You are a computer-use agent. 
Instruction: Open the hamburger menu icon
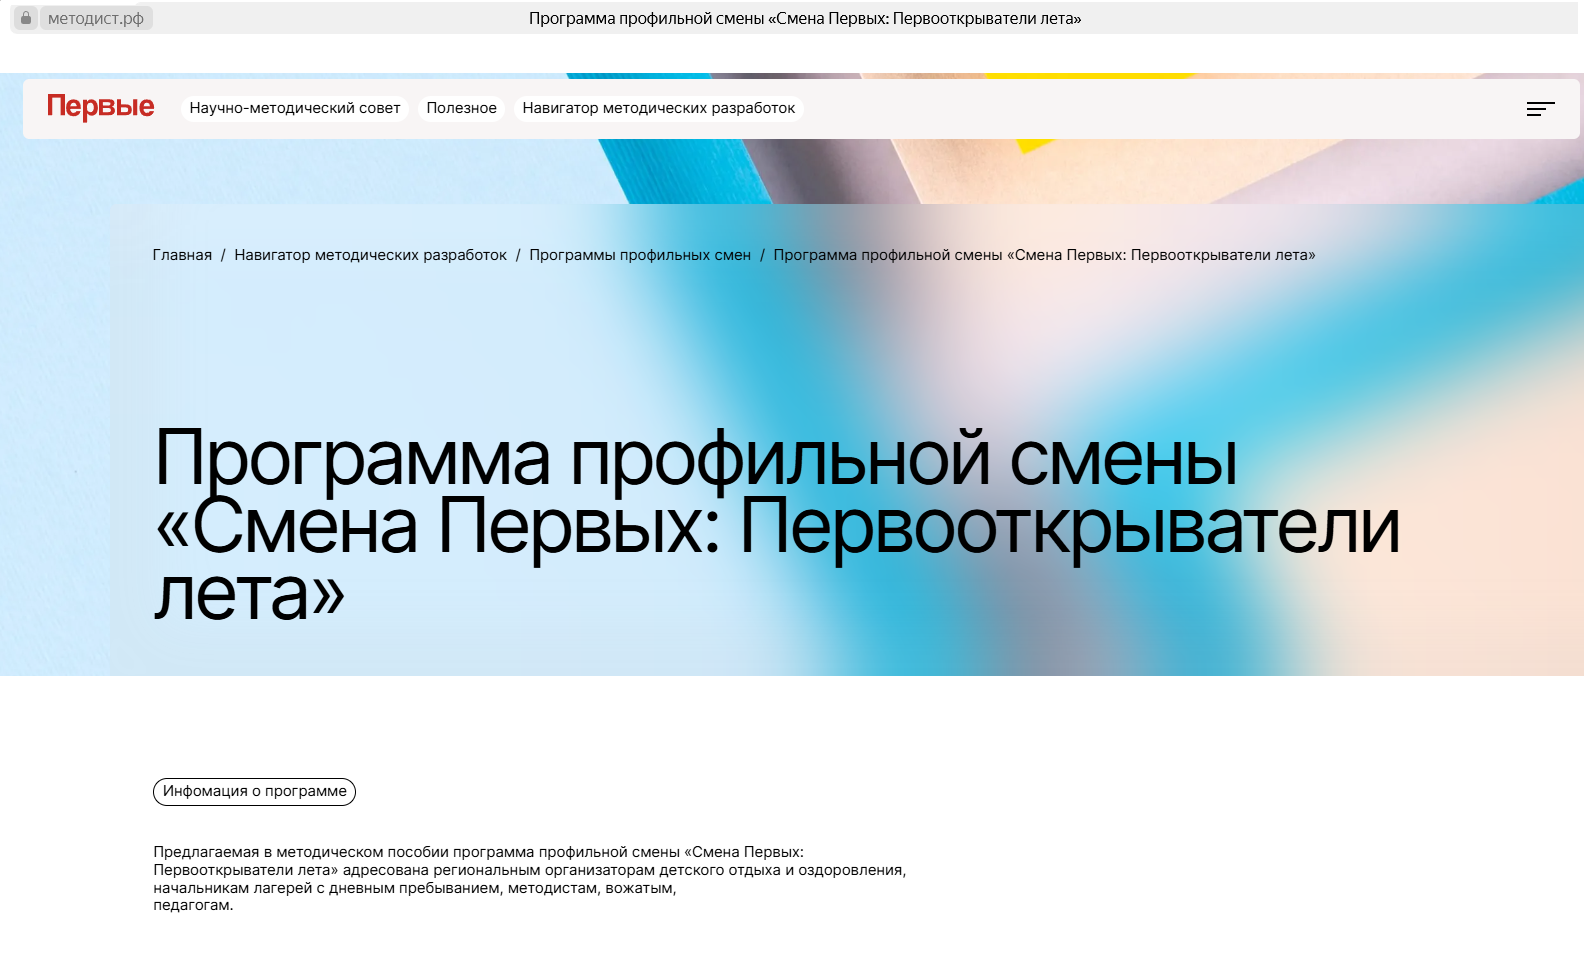tap(1540, 109)
